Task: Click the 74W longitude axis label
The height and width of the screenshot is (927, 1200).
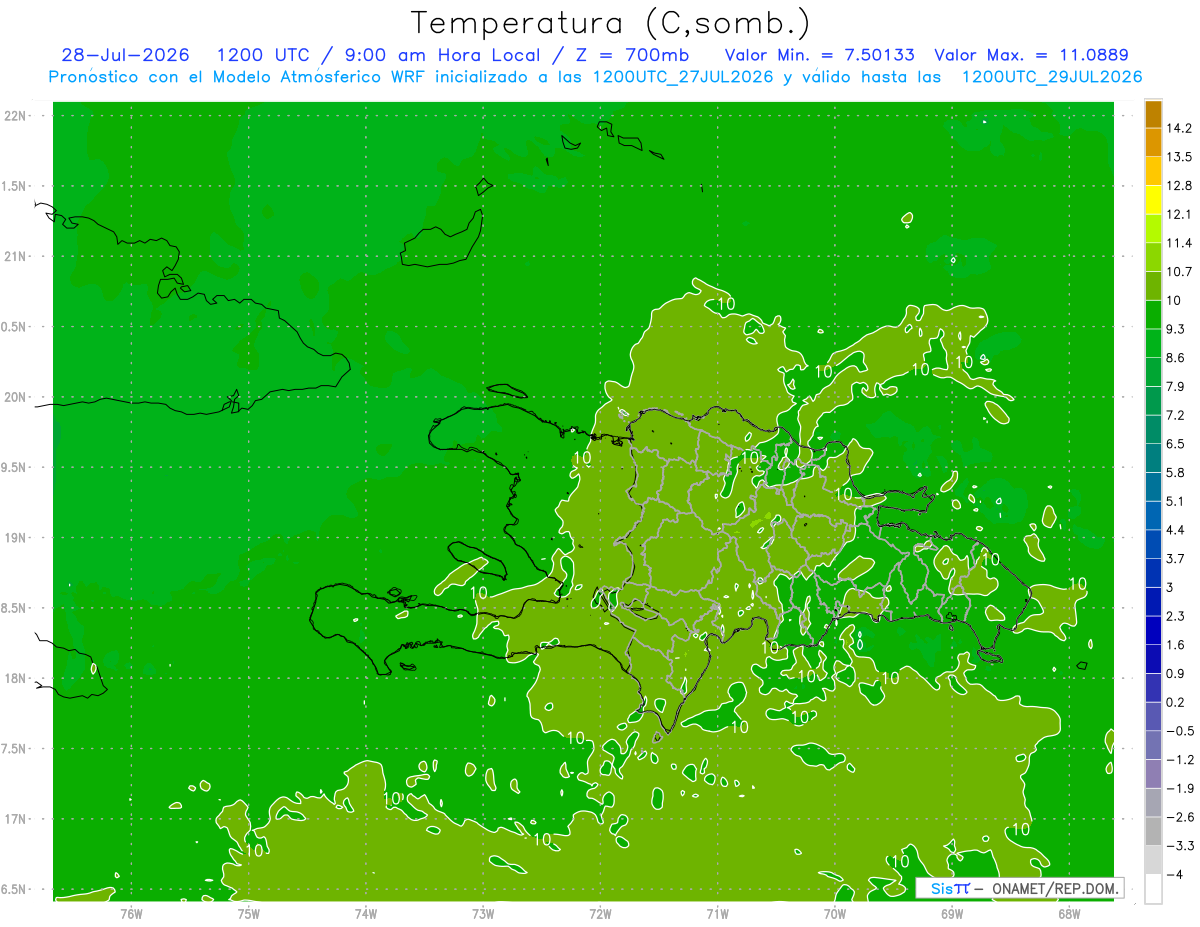Action: [365, 913]
